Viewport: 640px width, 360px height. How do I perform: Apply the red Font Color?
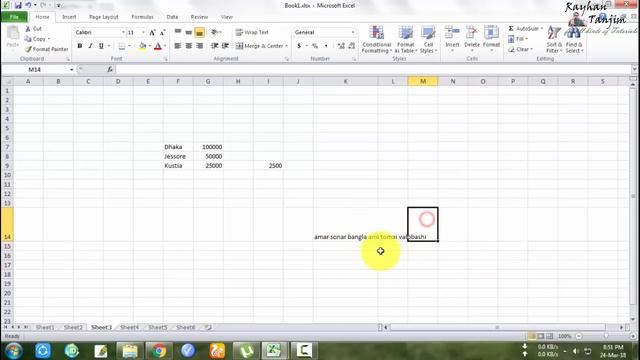tap(158, 46)
